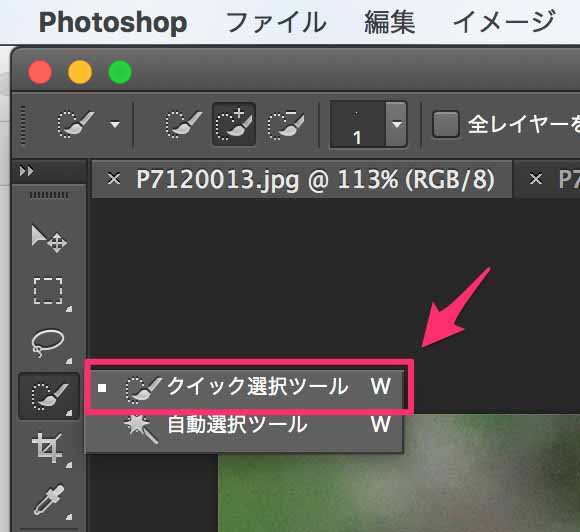The height and width of the screenshot is (532, 580).
Task: Choose Subtract from Selection brush mode
Action: click(x=286, y=124)
